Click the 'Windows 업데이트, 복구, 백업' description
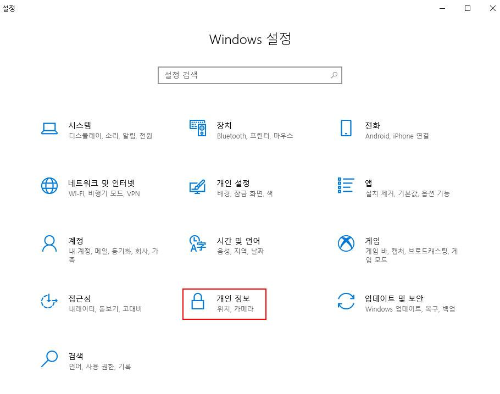Viewport: 500px width, 394px height. pos(410,309)
